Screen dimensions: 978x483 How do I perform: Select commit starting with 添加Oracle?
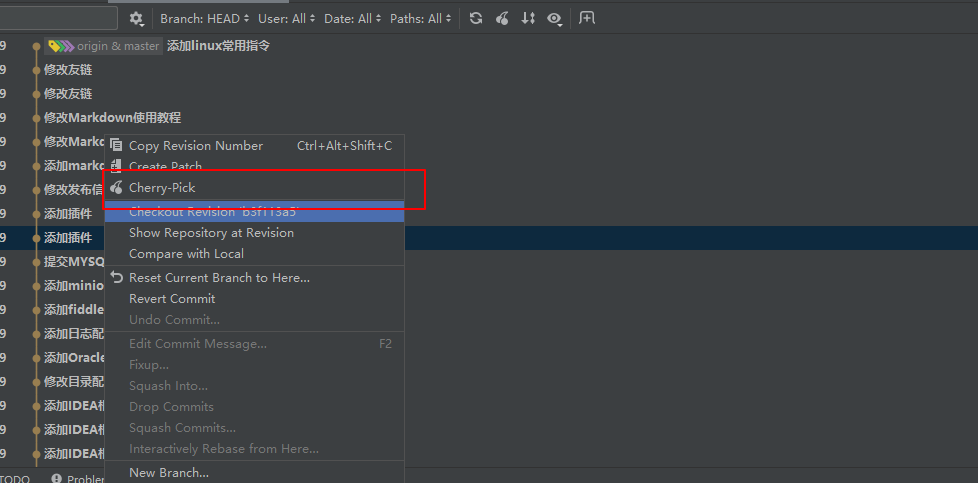coord(74,358)
